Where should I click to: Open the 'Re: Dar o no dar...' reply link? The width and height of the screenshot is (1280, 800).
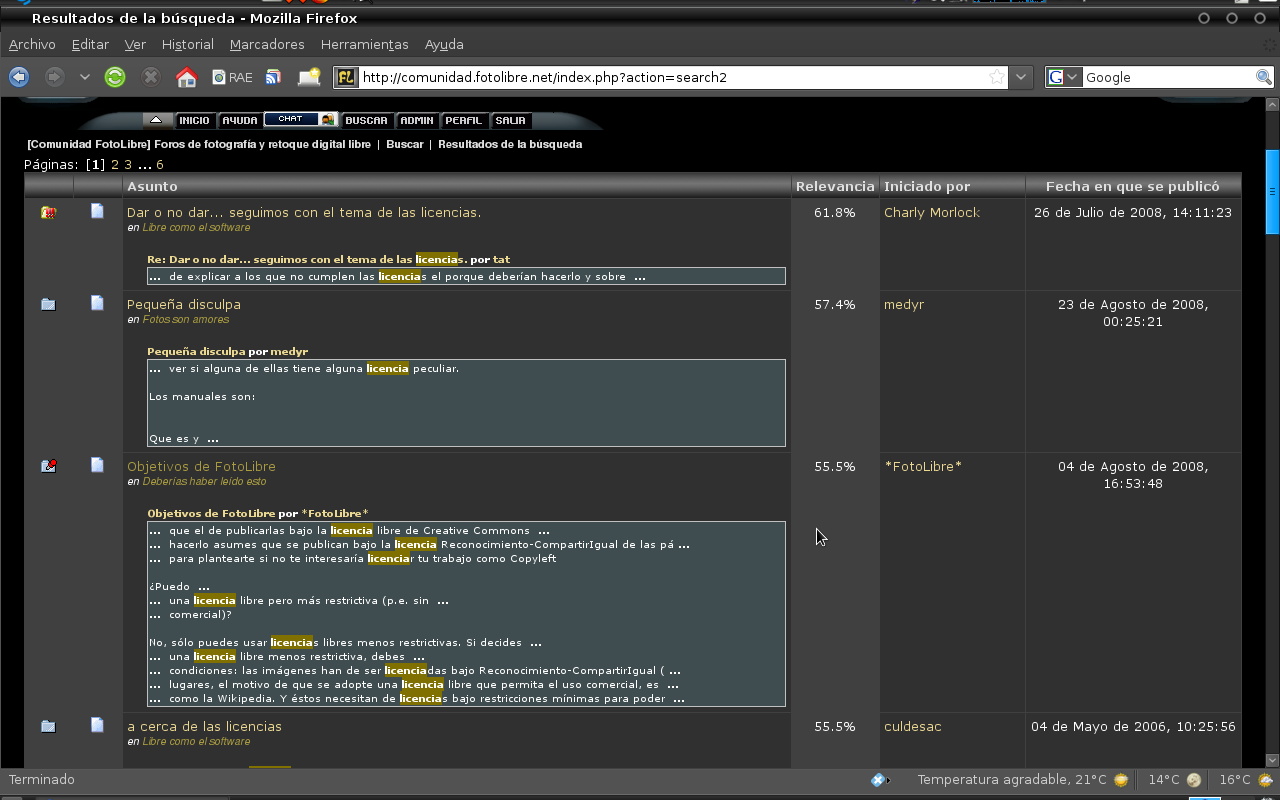pyautogui.click(x=307, y=259)
